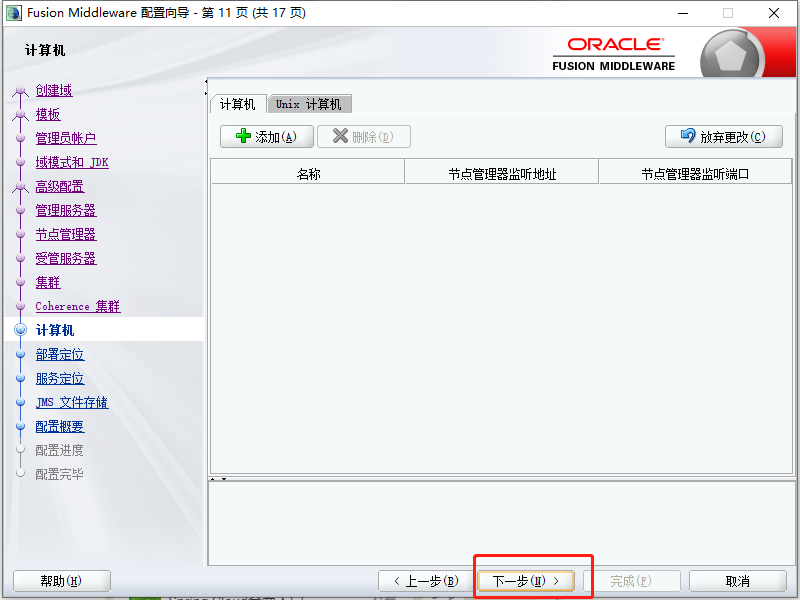Jump to the 服务定位 step
The height and width of the screenshot is (600, 800).
60,379
